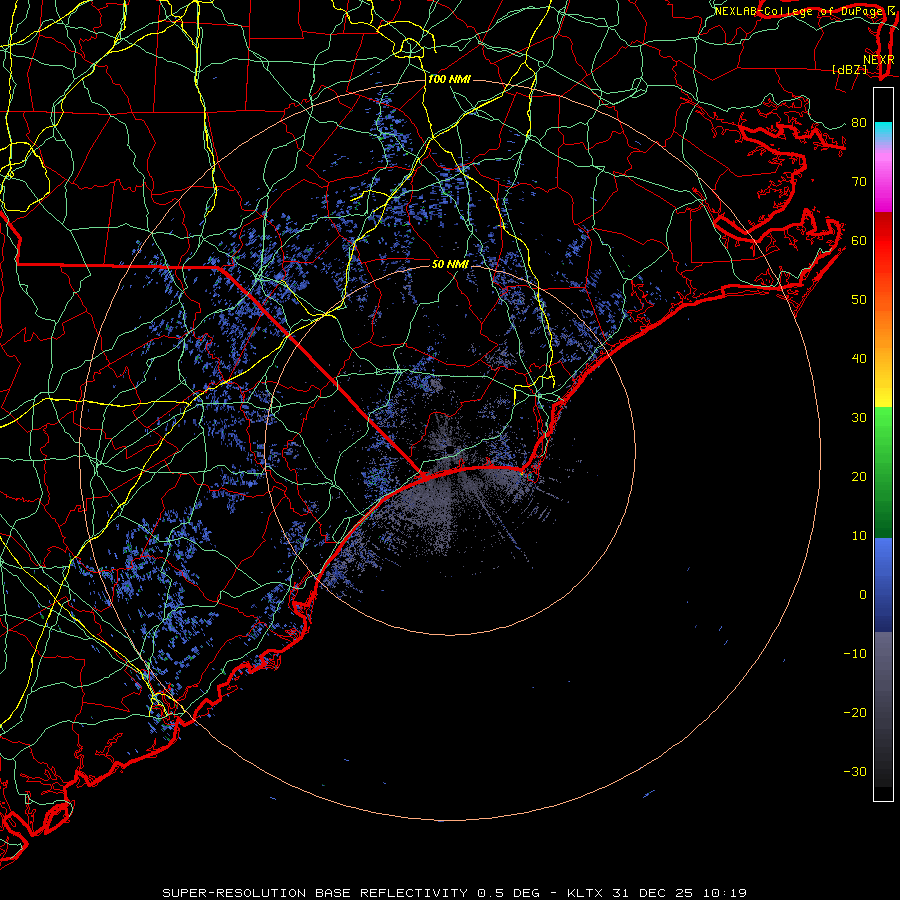Click the 'KLTX 31 DEC 25 10:19' timestamp

click(x=657, y=893)
